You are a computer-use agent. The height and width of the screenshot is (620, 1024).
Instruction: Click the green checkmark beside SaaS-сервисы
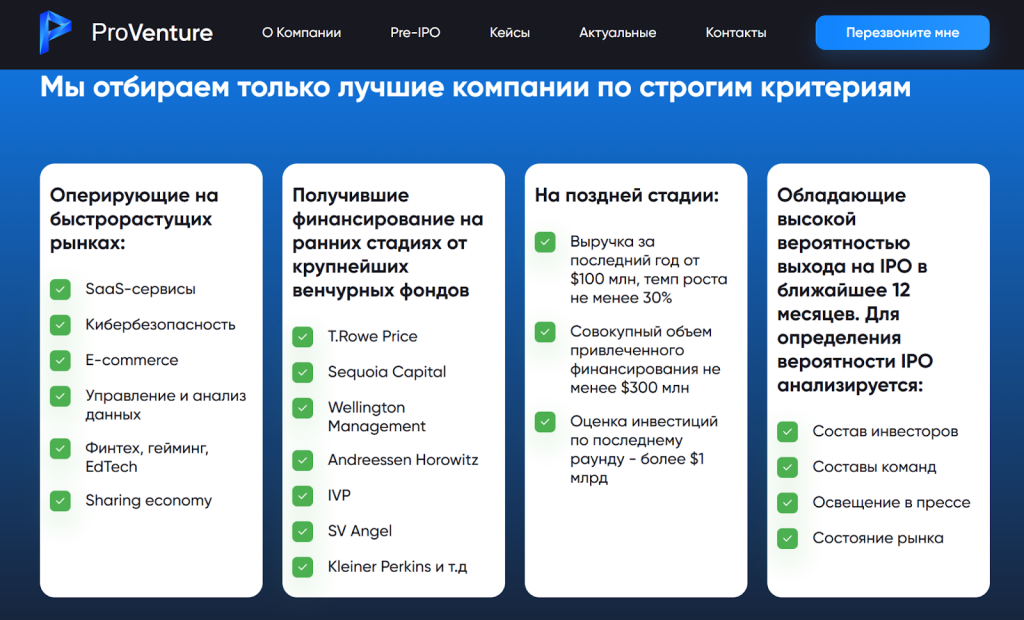[61, 290]
